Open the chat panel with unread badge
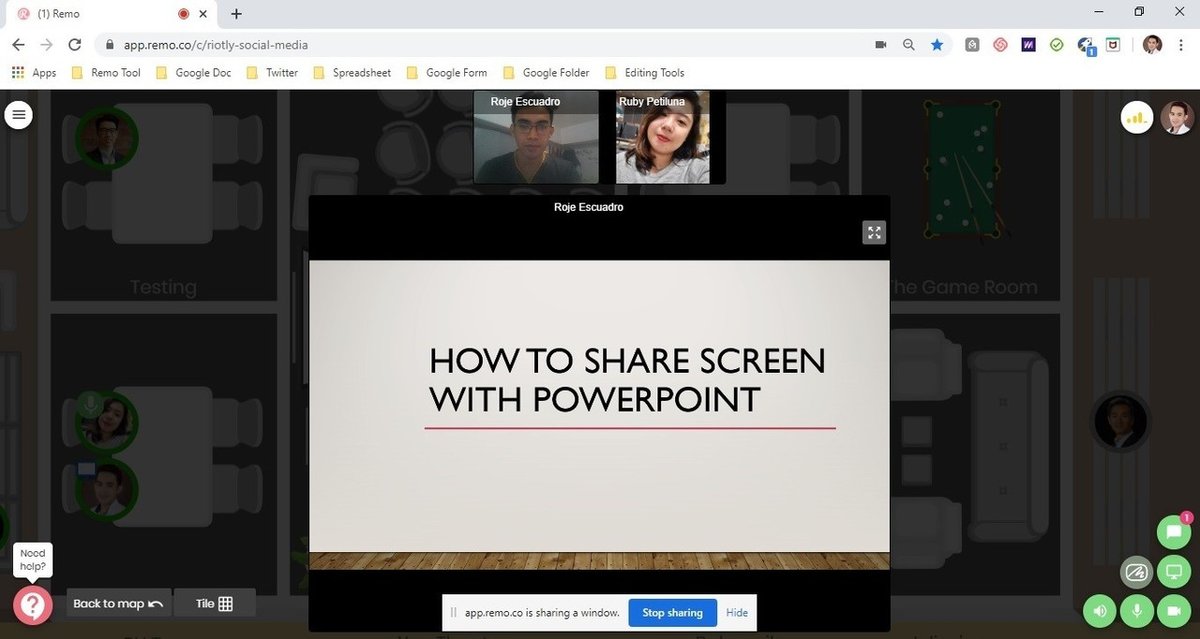1200x639 pixels. click(1173, 533)
